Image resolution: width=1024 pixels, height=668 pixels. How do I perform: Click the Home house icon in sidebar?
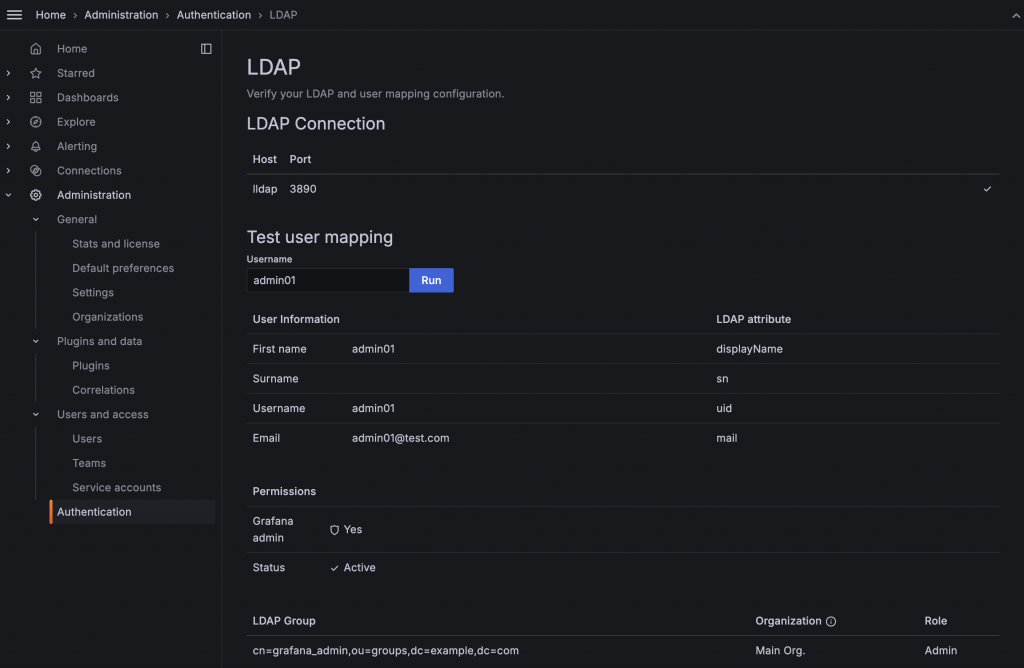coord(36,49)
